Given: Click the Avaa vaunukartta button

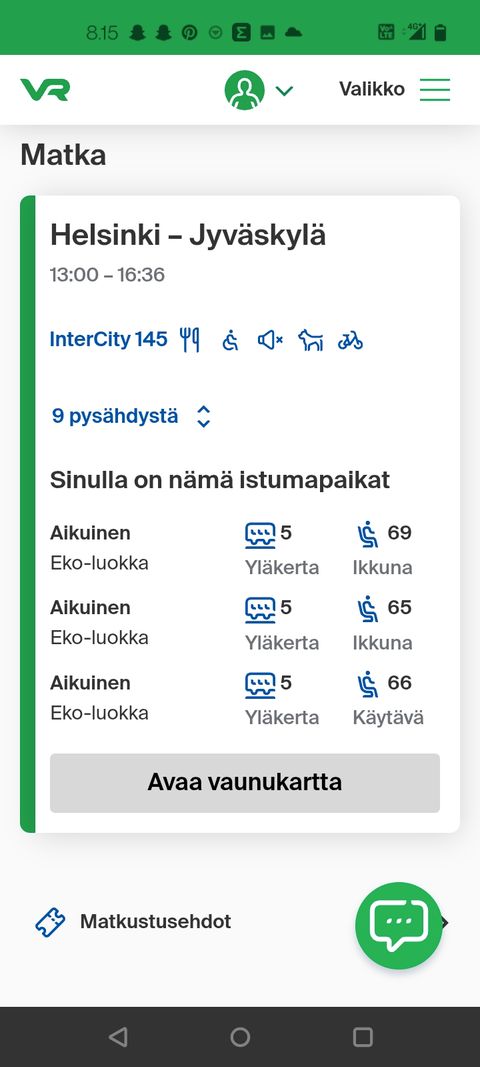Looking at the screenshot, I should point(245,783).
